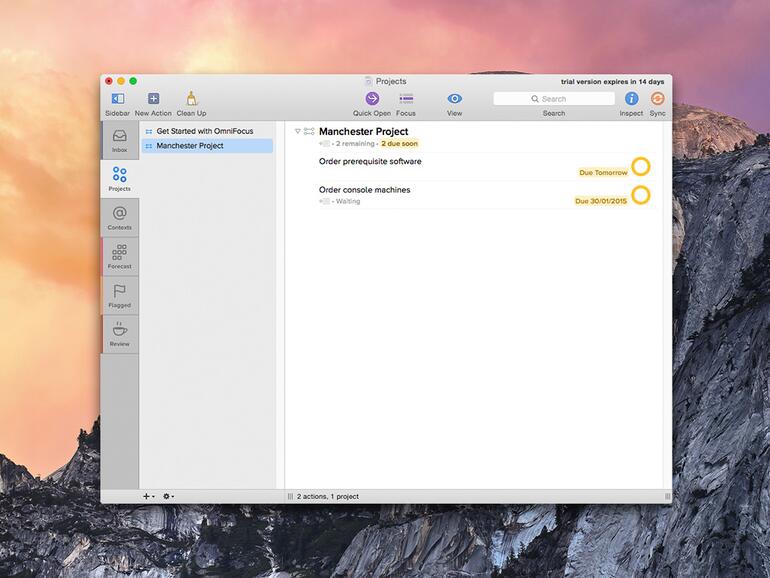This screenshot has height=578, width=770.
Task: Minimize the OmniFocus window
Action: coord(121,81)
